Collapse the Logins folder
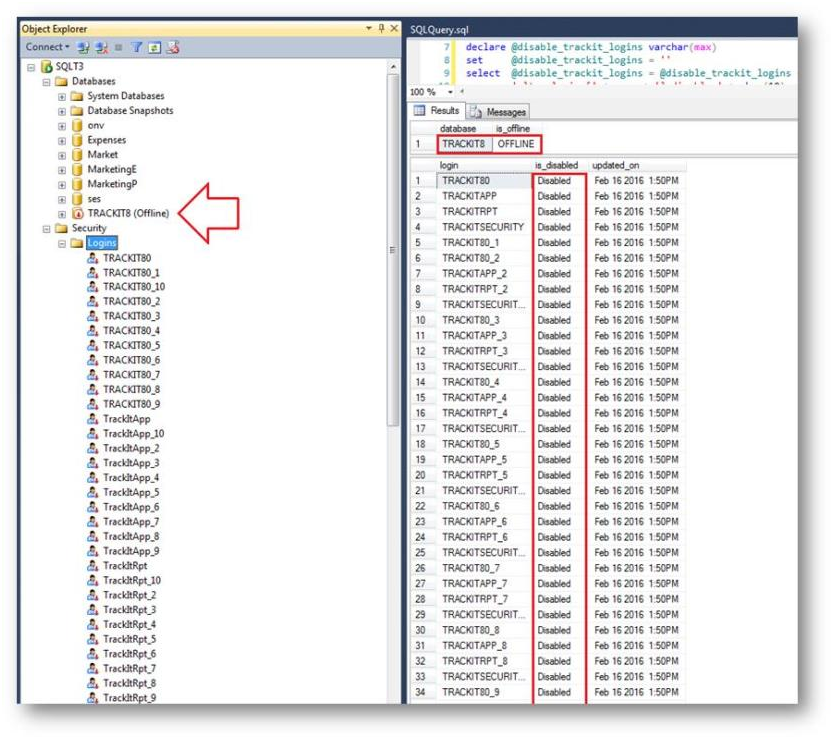Image resolution: width=833 pixels, height=739 pixels. coord(62,244)
